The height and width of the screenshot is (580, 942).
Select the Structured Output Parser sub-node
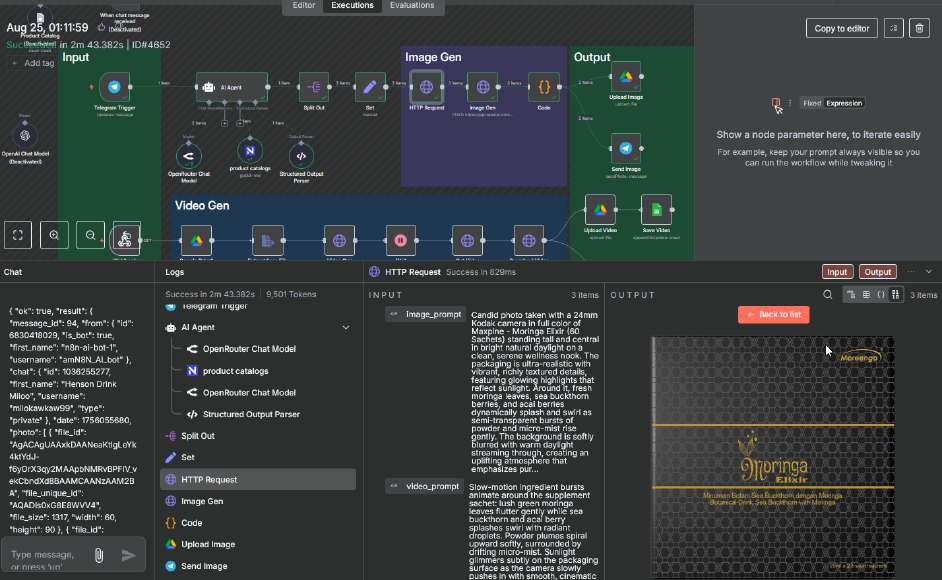pos(301,156)
